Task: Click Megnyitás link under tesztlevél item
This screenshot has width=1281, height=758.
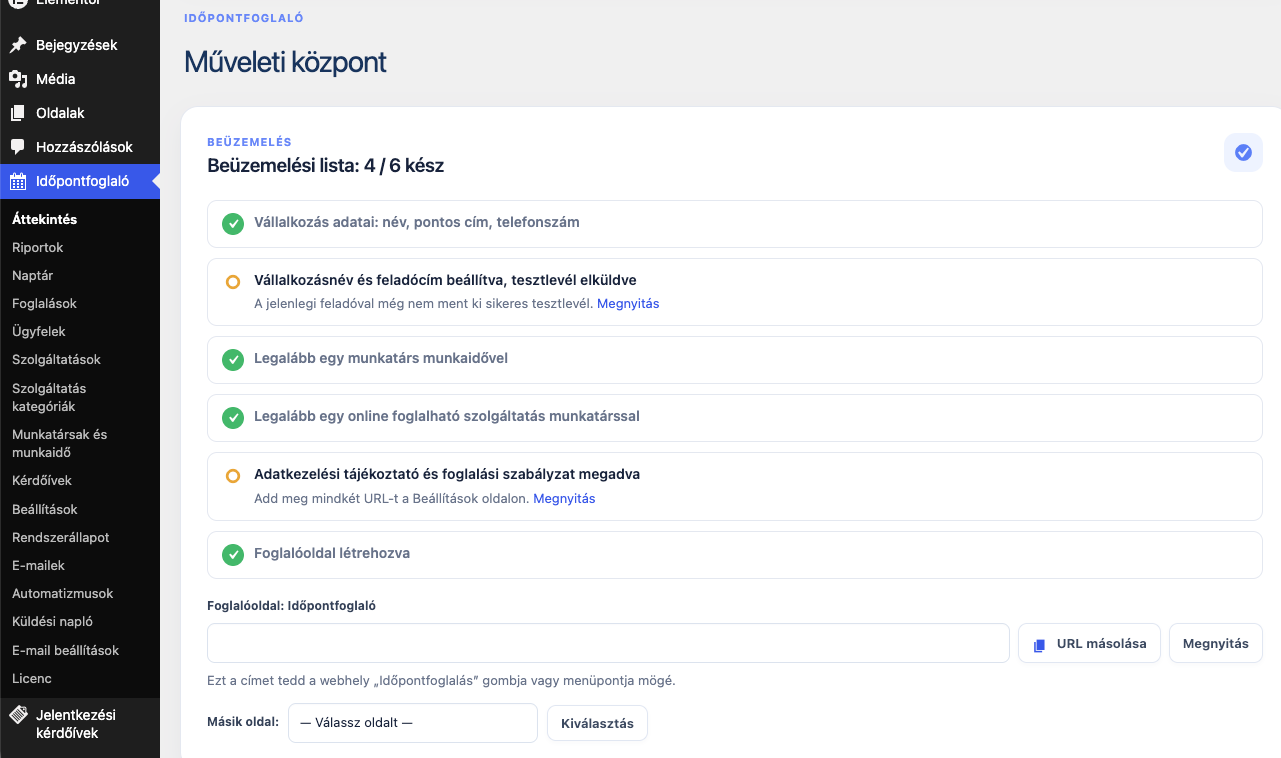Action: pos(628,303)
